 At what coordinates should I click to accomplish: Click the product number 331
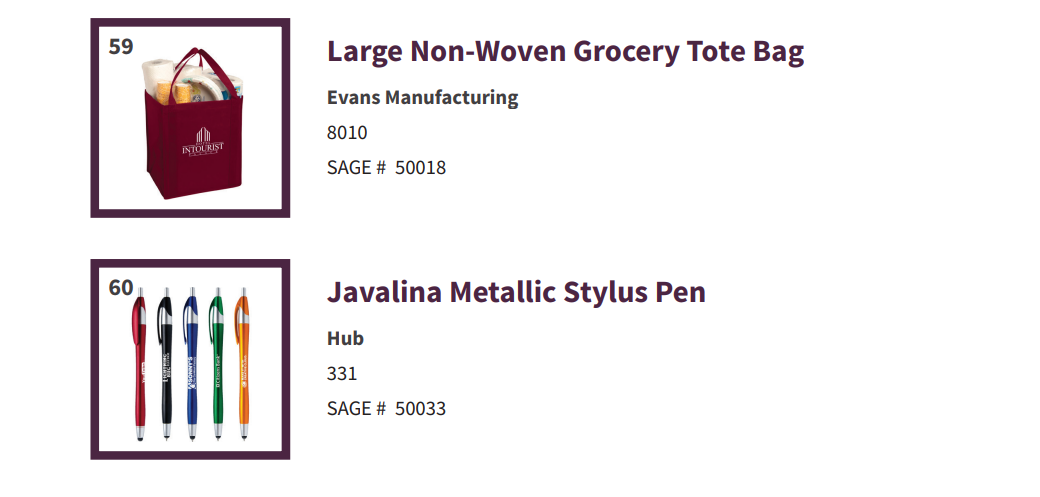(x=342, y=374)
